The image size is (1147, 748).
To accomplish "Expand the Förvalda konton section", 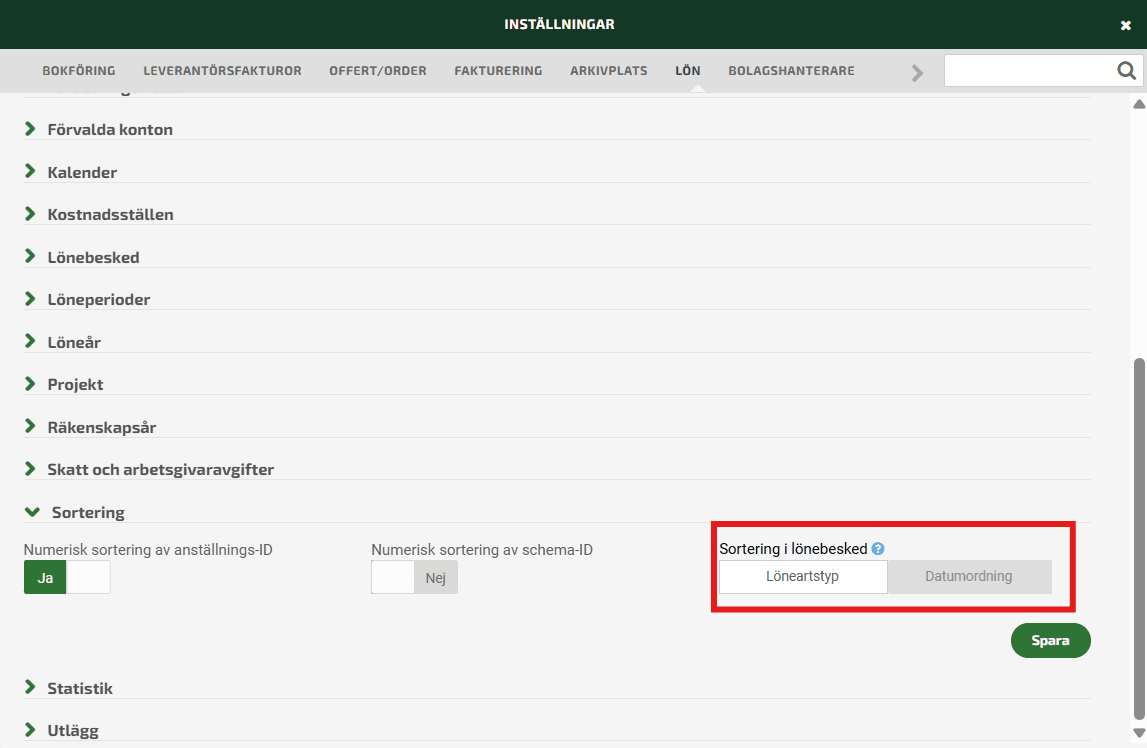I will (x=110, y=130).
